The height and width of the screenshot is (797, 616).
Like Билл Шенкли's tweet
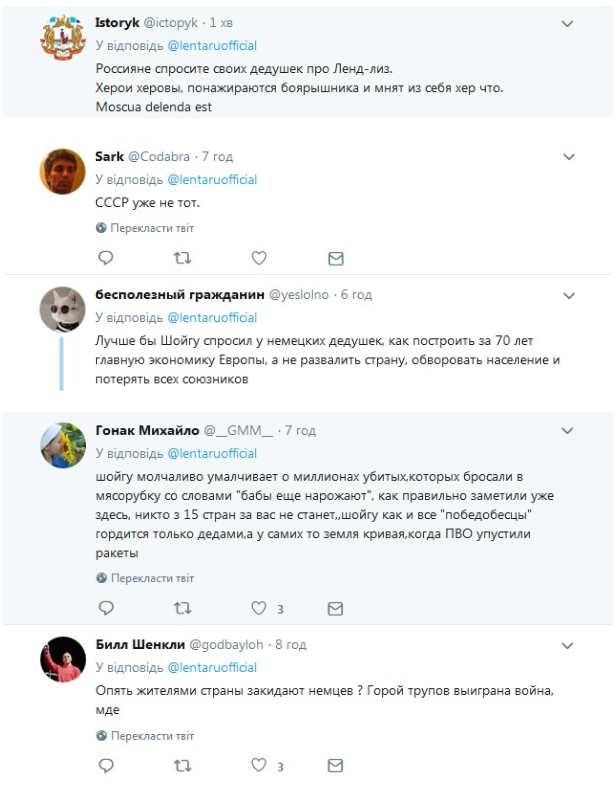point(259,766)
